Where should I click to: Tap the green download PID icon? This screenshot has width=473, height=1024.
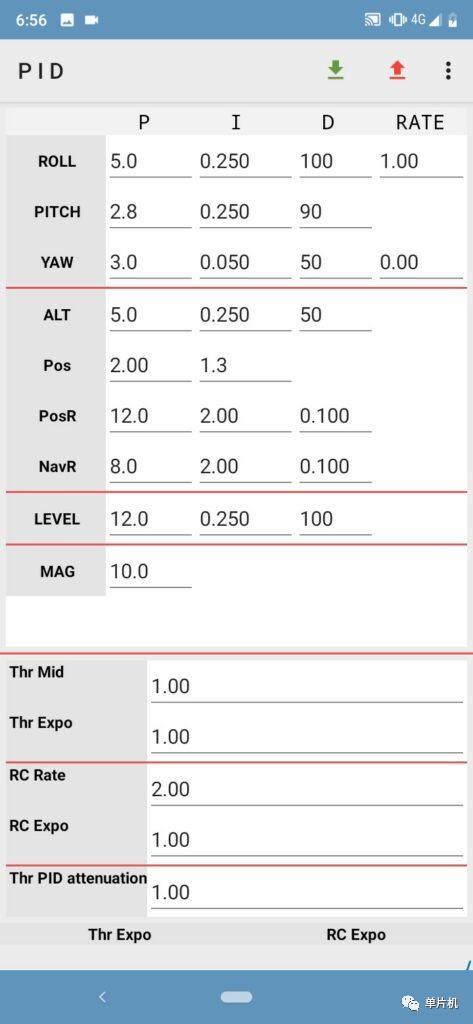click(x=335, y=70)
